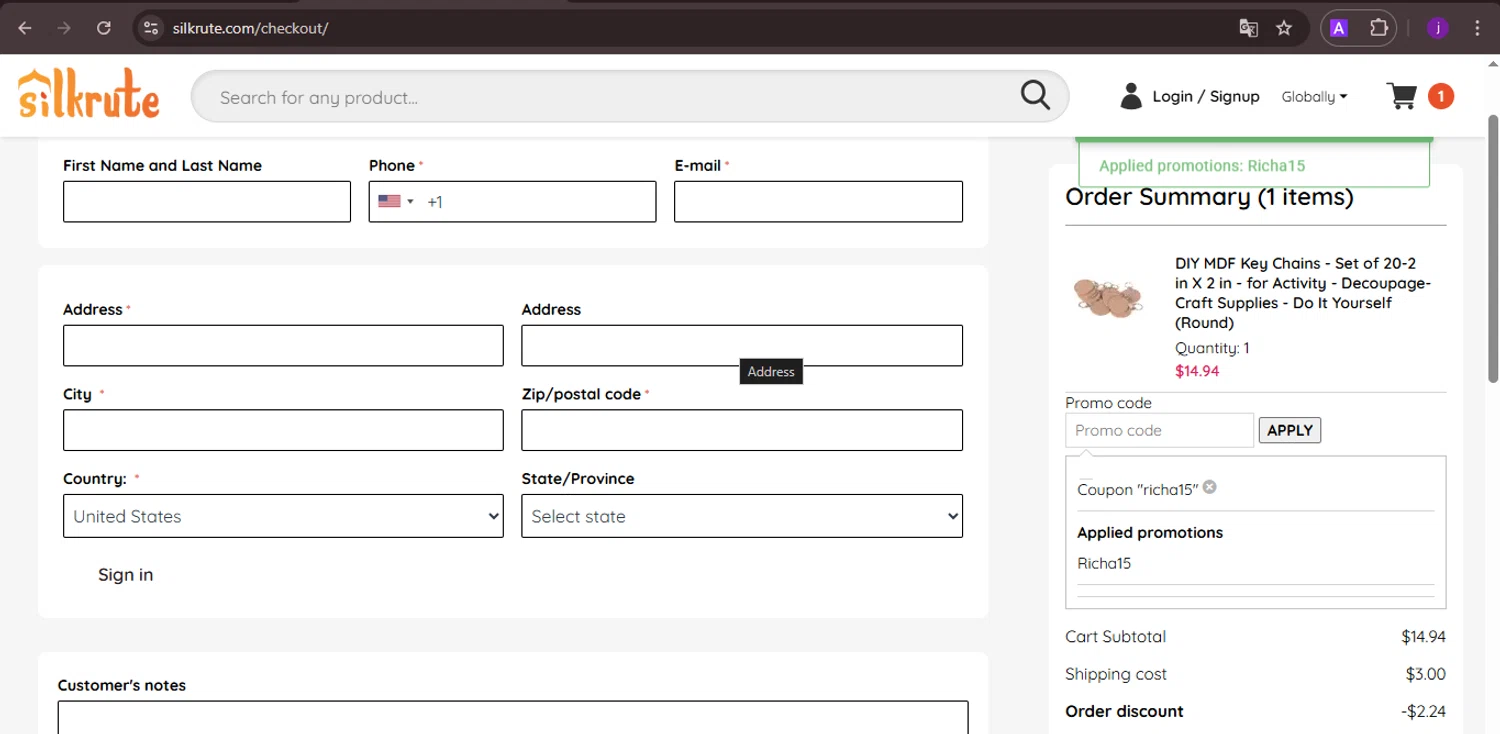Open the phone country flag selector
Viewport: 1500px width, 734px height.
pos(396,201)
